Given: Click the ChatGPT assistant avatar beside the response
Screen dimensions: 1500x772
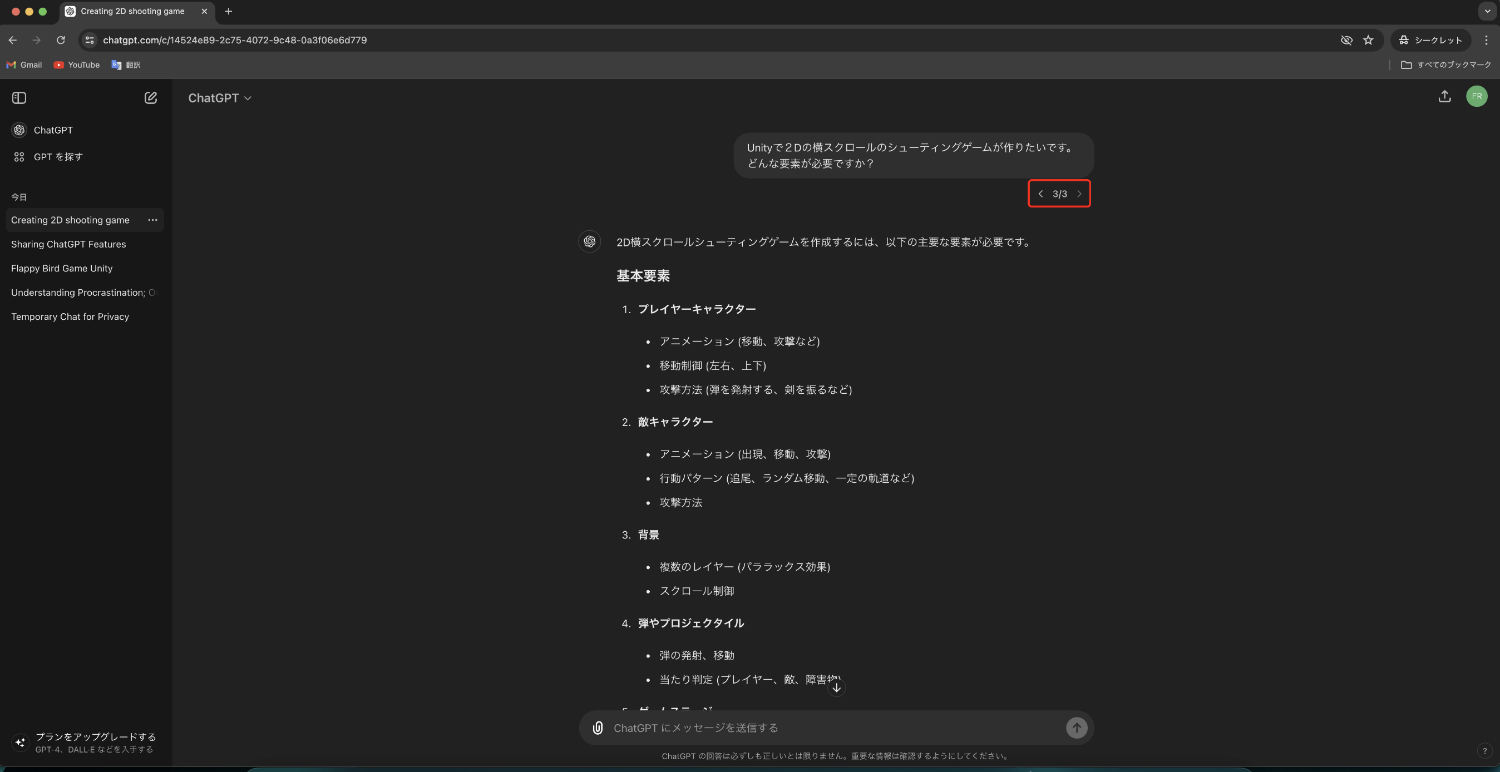Looking at the screenshot, I should point(590,241).
